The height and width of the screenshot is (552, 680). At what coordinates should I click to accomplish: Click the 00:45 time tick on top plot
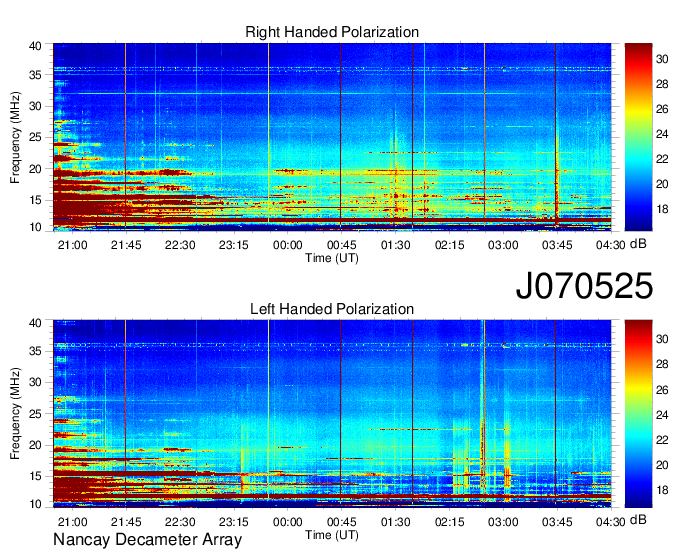coord(342,245)
